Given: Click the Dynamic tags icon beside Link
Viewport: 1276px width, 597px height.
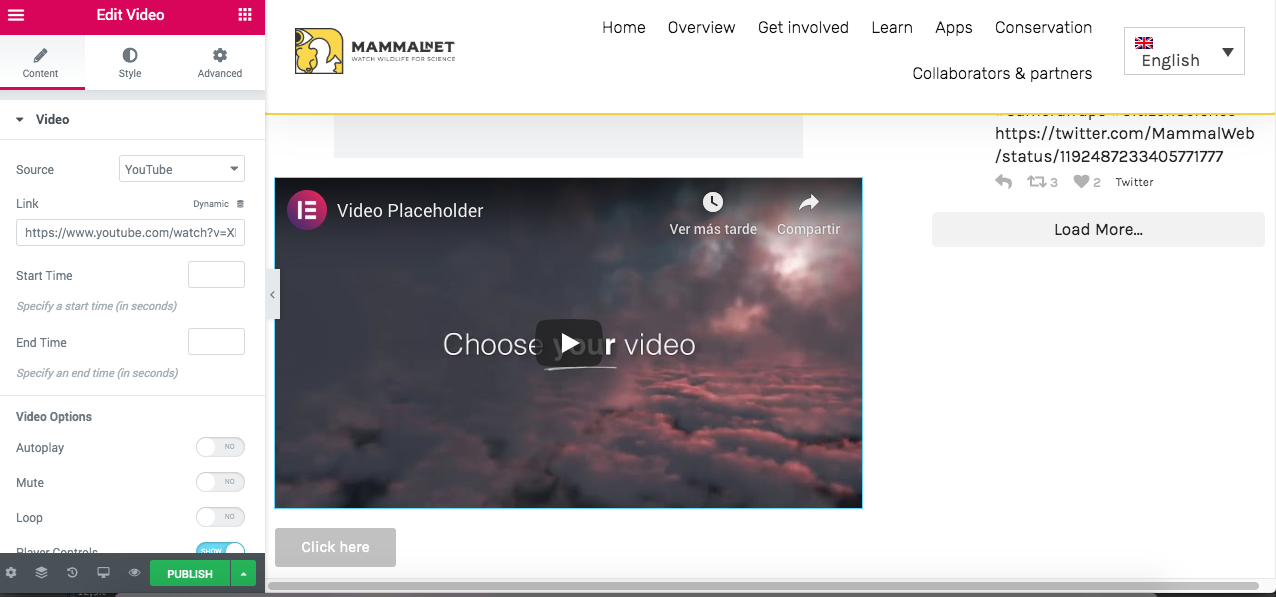Looking at the screenshot, I should 240,204.
